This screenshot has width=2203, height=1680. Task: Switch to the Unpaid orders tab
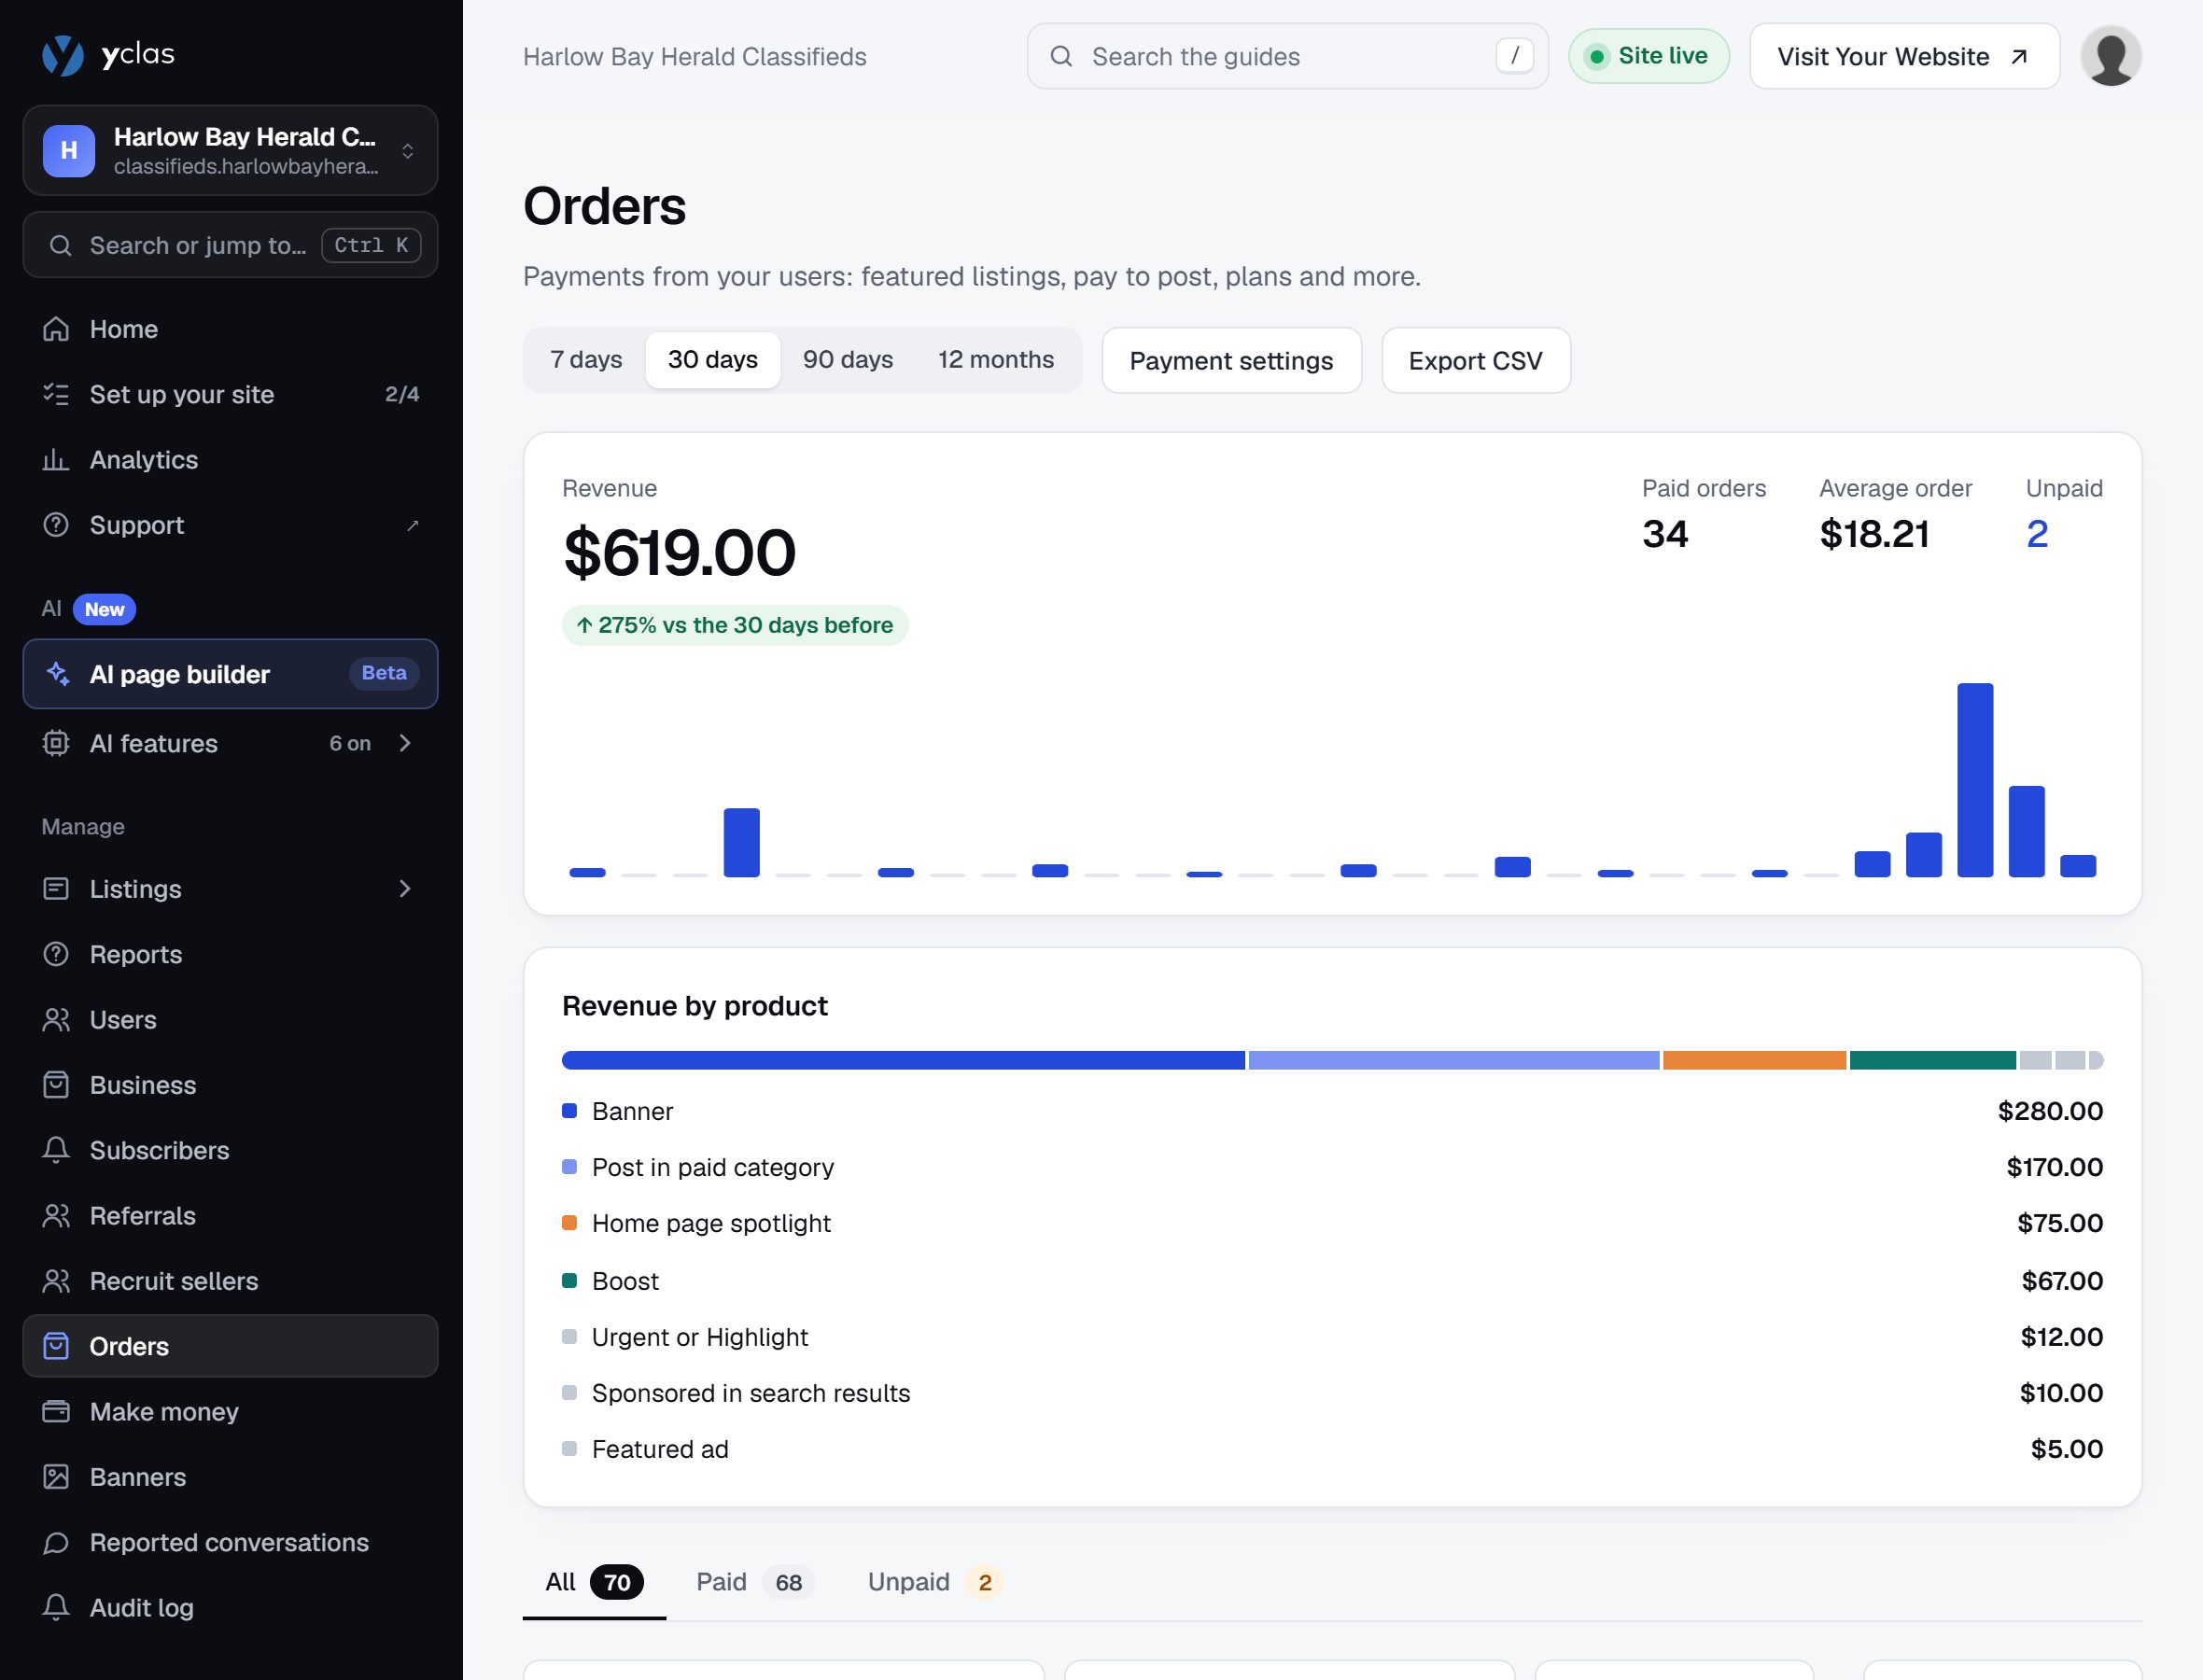pyautogui.click(x=935, y=1582)
